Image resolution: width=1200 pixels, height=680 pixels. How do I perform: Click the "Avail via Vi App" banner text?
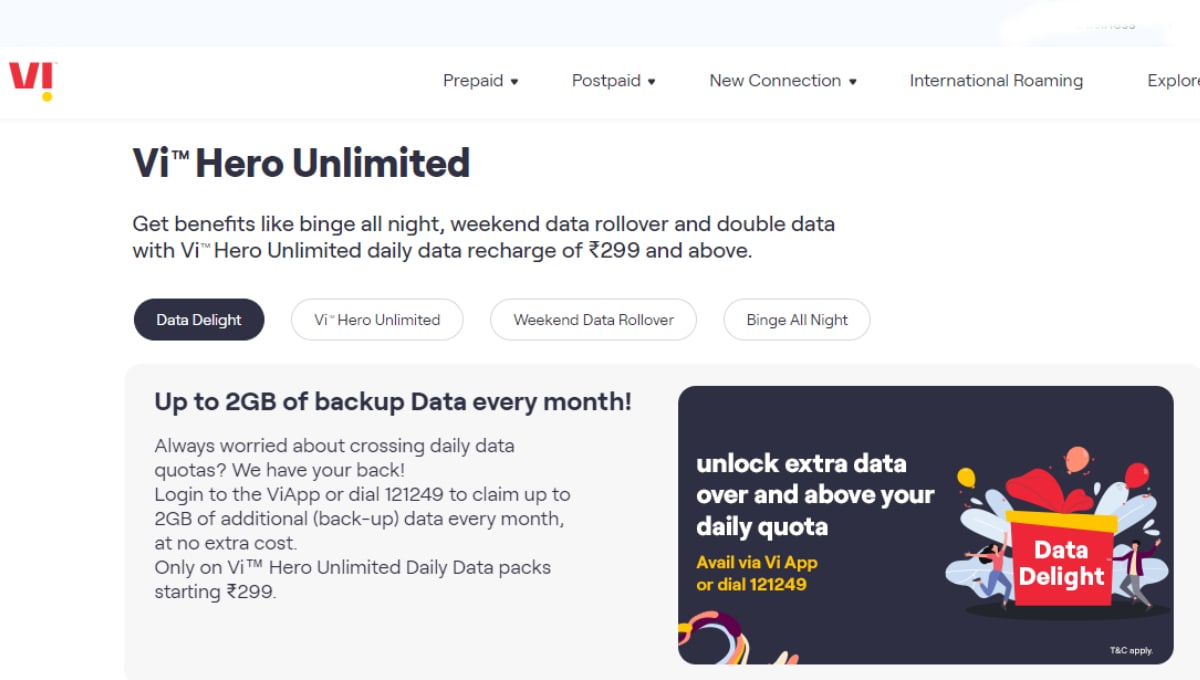pyautogui.click(x=757, y=562)
